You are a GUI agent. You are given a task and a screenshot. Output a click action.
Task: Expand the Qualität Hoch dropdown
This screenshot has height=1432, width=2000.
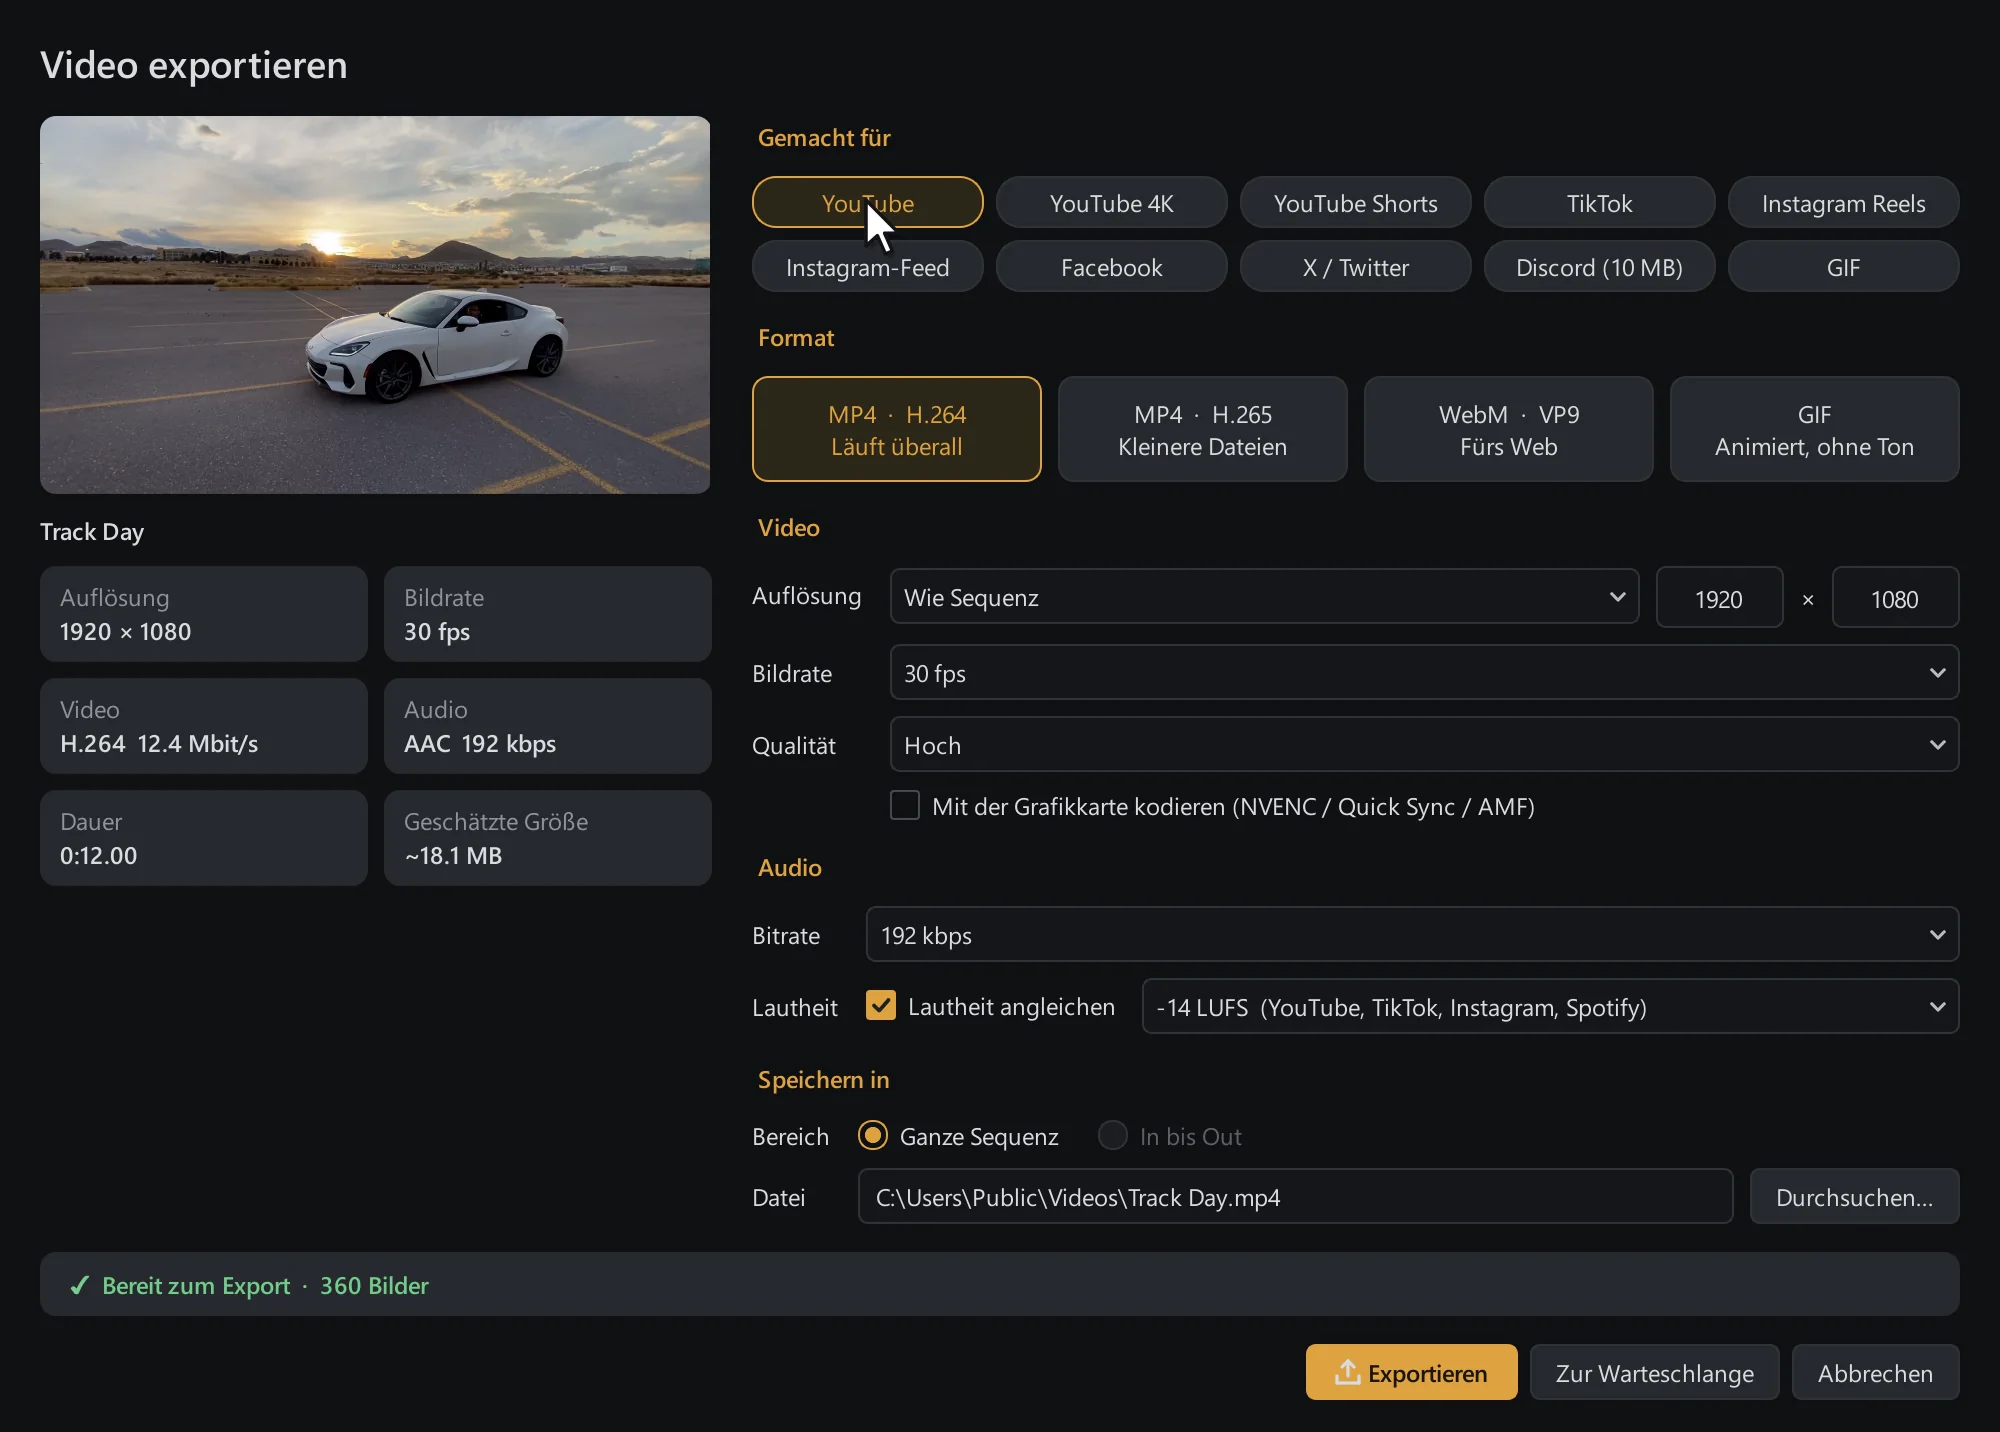tap(1424, 745)
